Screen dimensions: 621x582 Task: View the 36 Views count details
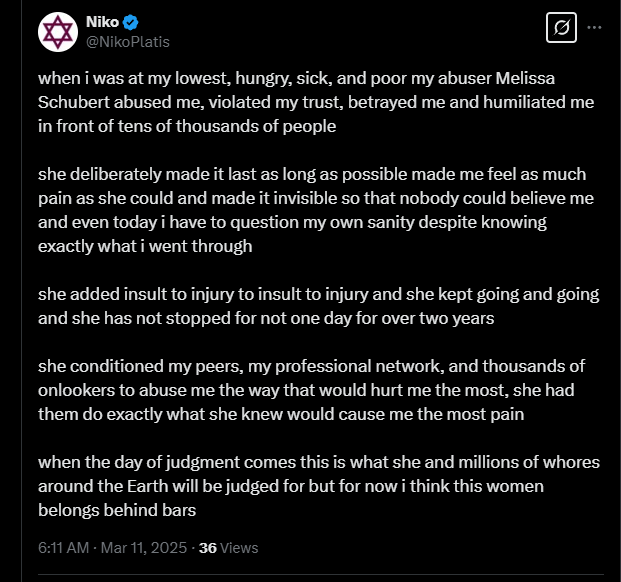pyautogui.click(x=229, y=548)
